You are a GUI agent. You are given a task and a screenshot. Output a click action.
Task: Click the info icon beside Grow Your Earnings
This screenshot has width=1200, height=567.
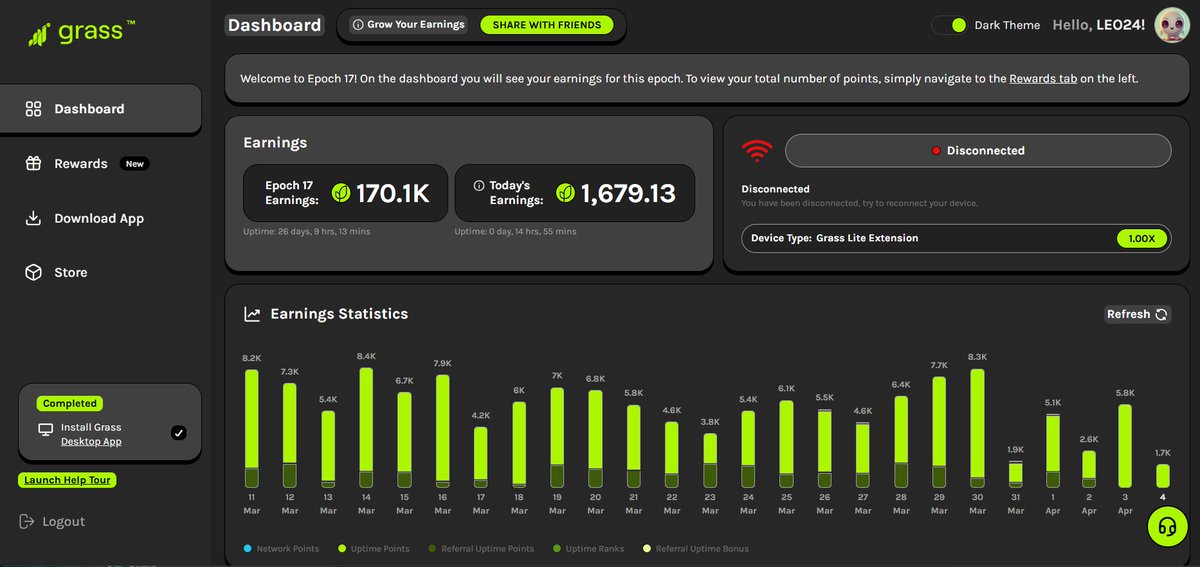pyautogui.click(x=358, y=24)
